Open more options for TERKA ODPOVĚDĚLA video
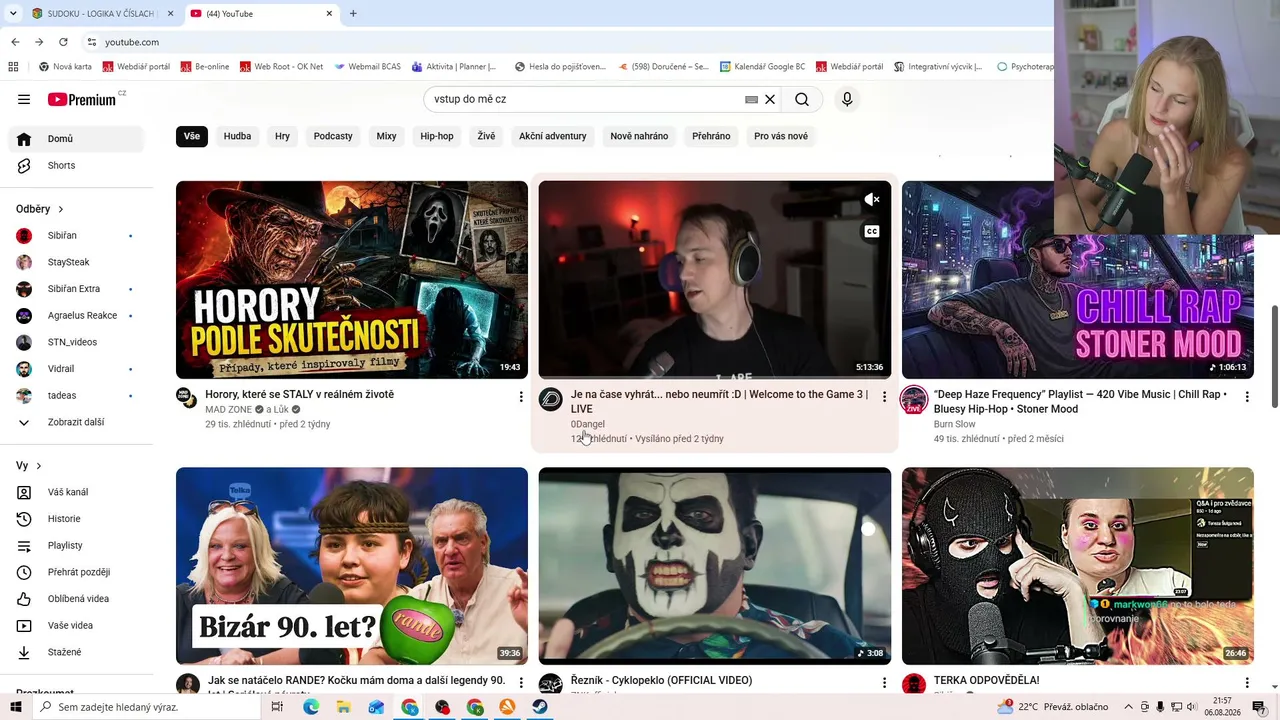The height and width of the screenshot is (720, 1280). (x=1247, y=683)
